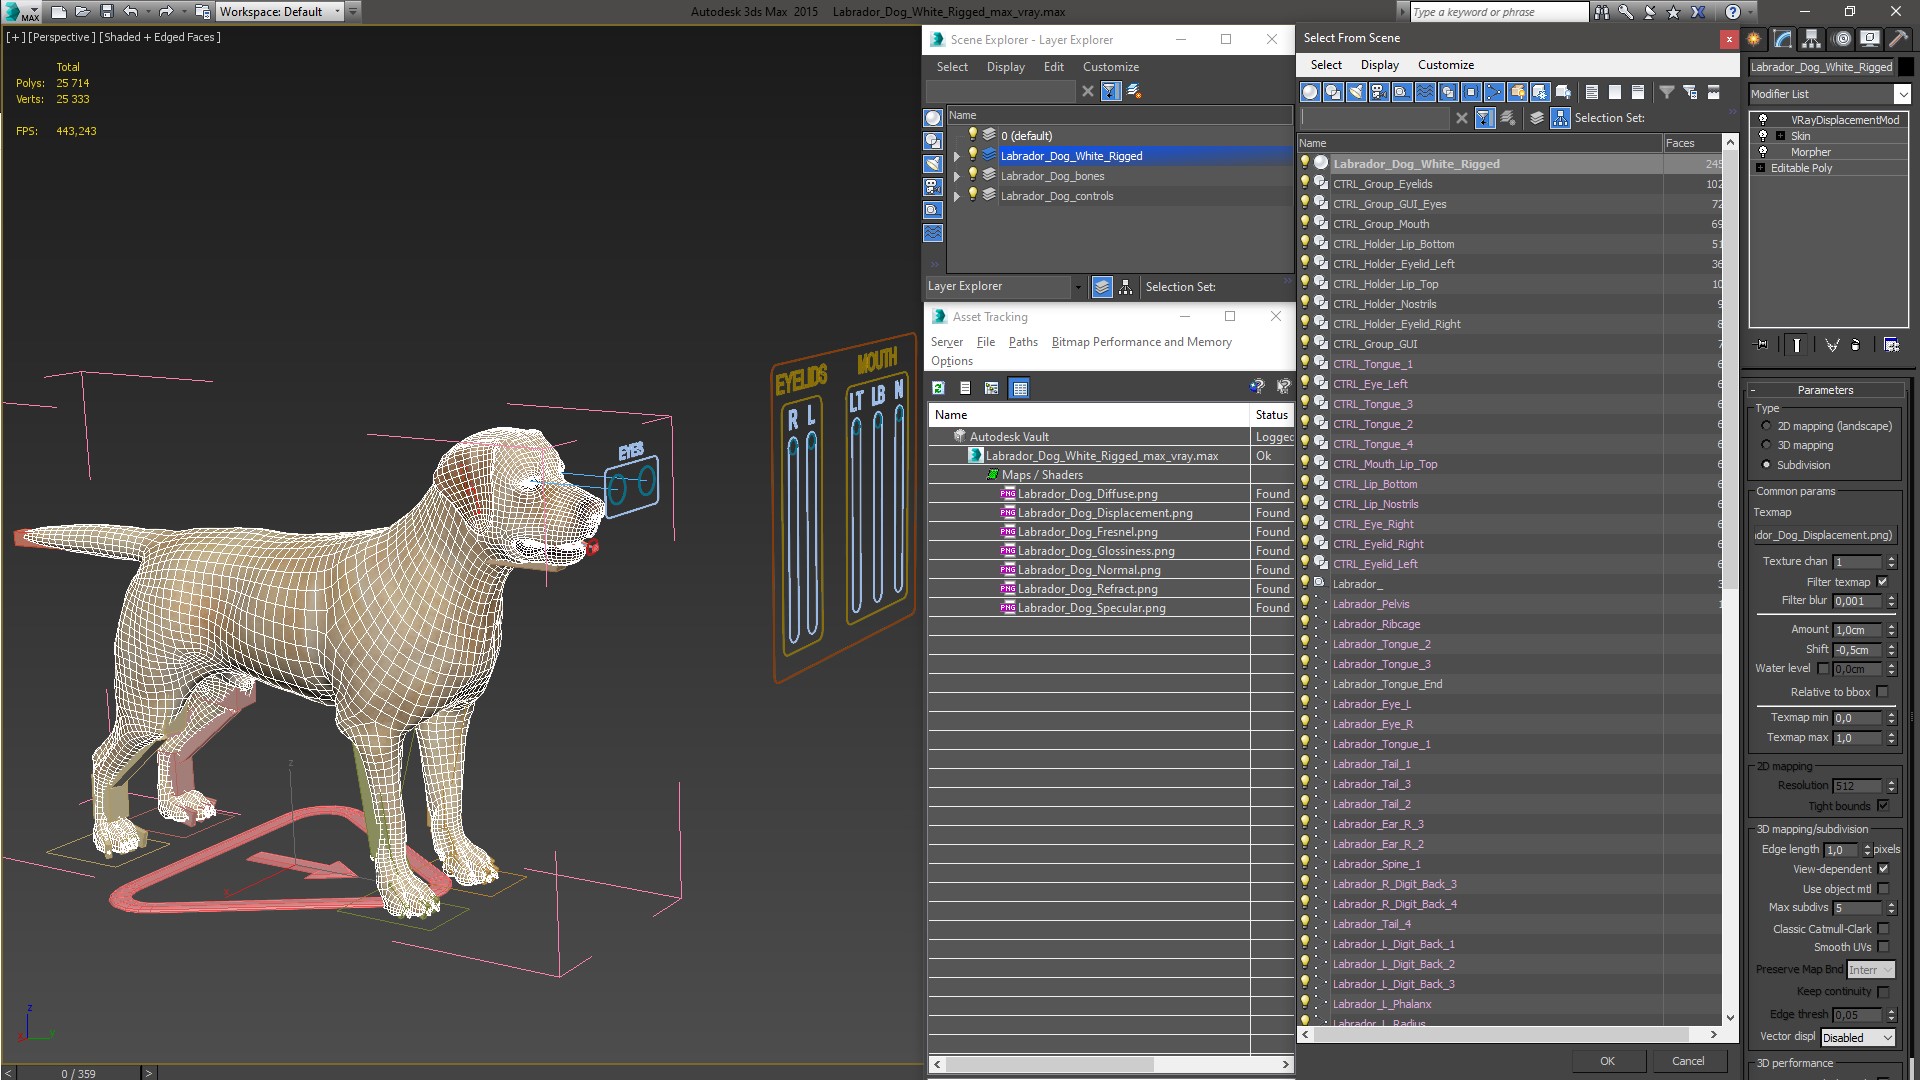Open the Utilities hammer panel tab icon

(1898, 39)
